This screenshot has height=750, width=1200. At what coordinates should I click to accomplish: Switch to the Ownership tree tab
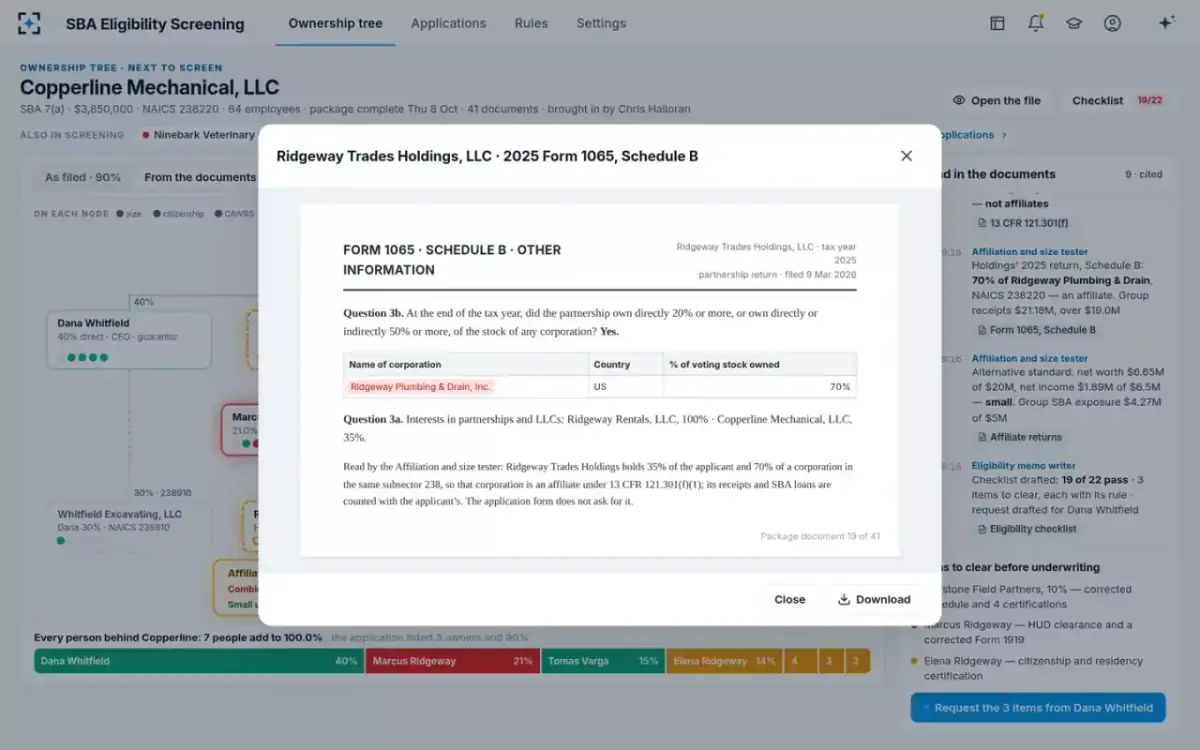[x=335, y=23]
